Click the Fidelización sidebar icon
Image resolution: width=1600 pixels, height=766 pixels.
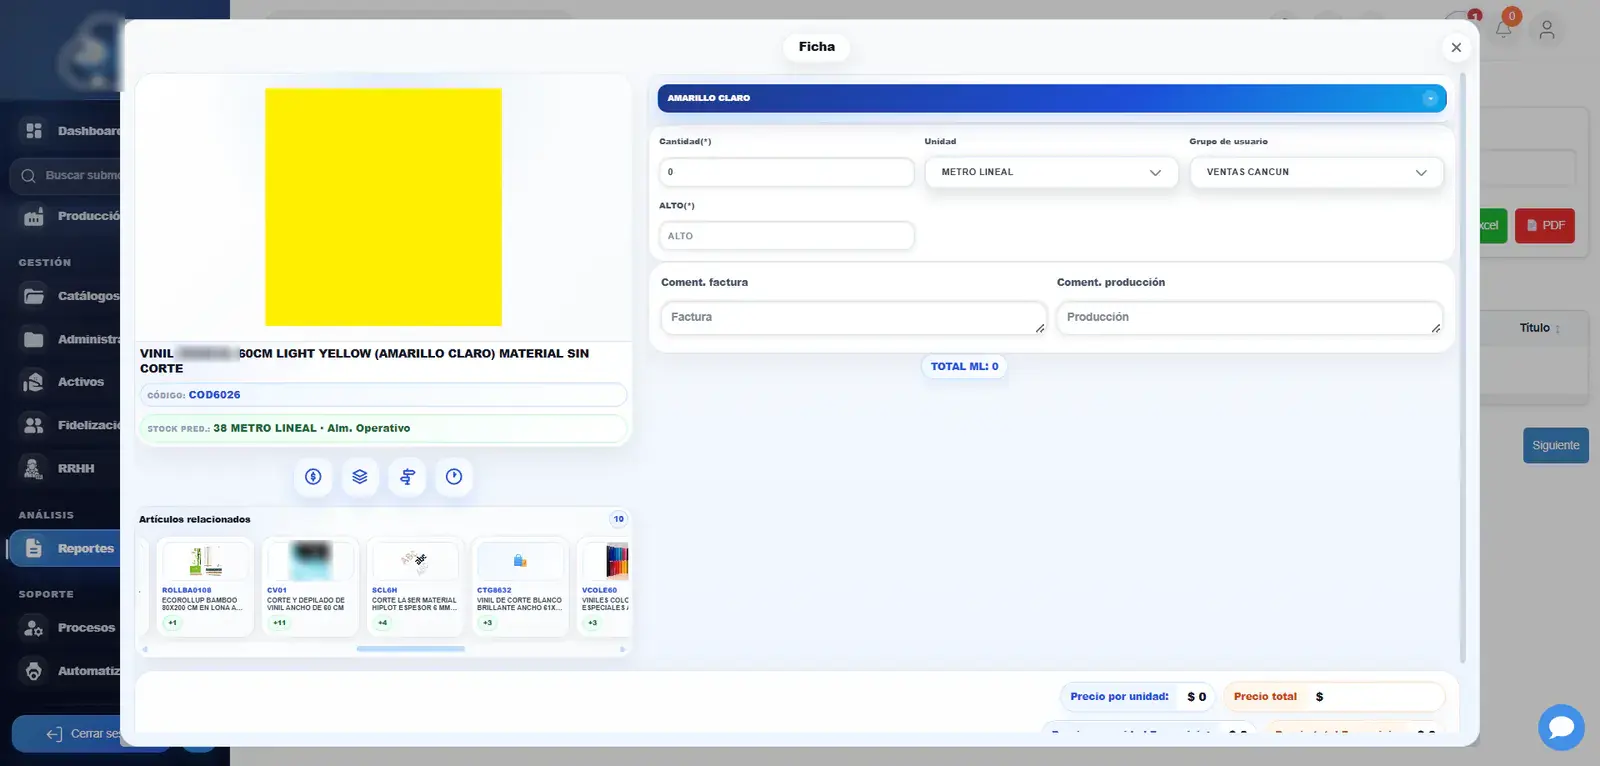pos(34,425)
